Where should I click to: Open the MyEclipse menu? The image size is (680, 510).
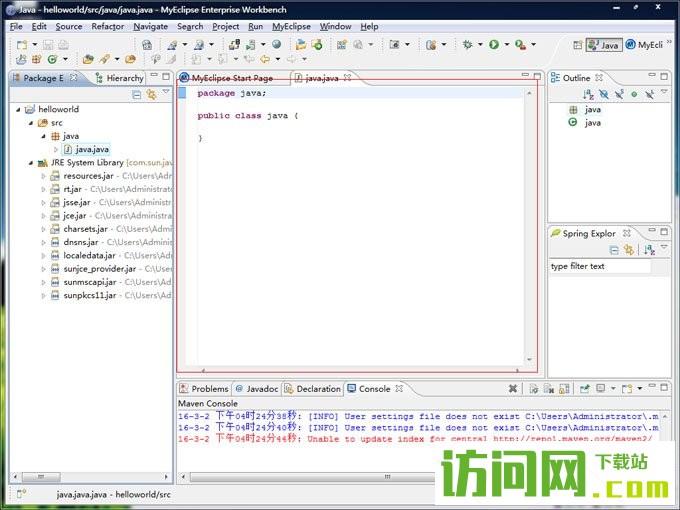(291, 26)
